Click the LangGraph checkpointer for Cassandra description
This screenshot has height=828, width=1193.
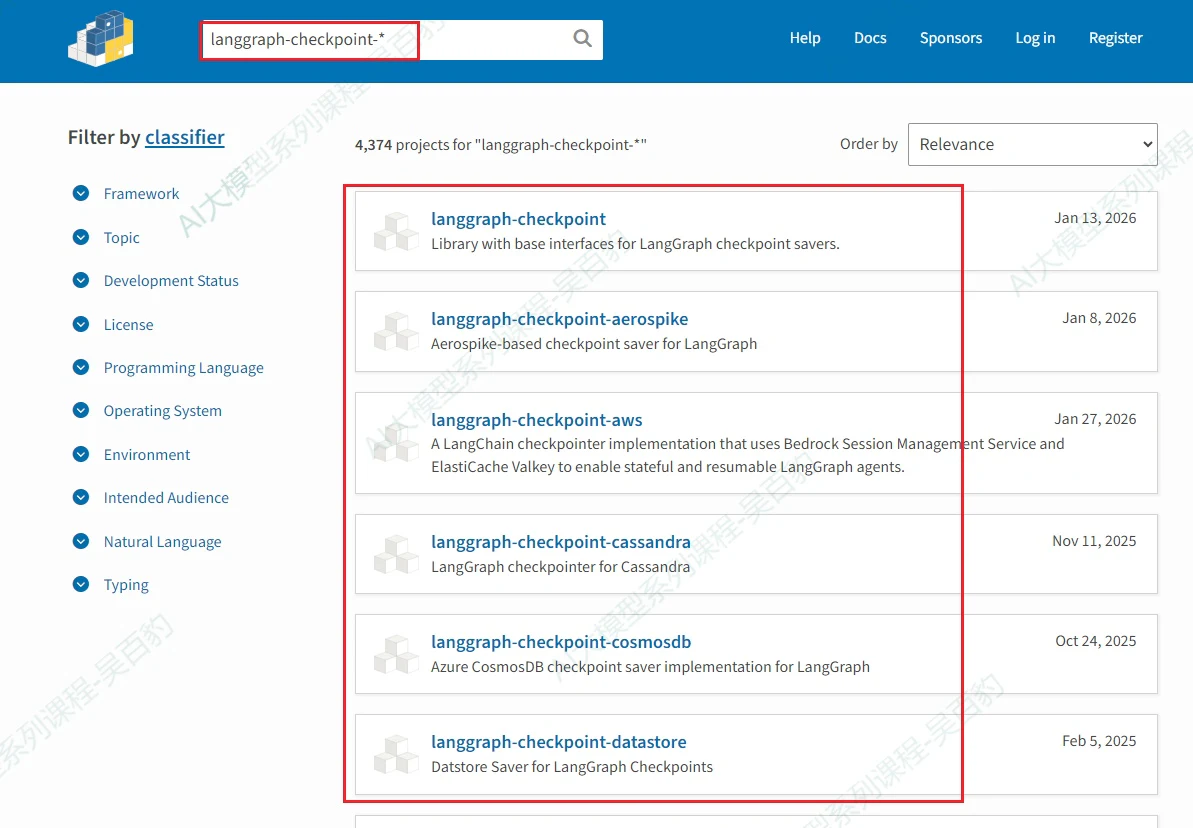coord(561,567)
